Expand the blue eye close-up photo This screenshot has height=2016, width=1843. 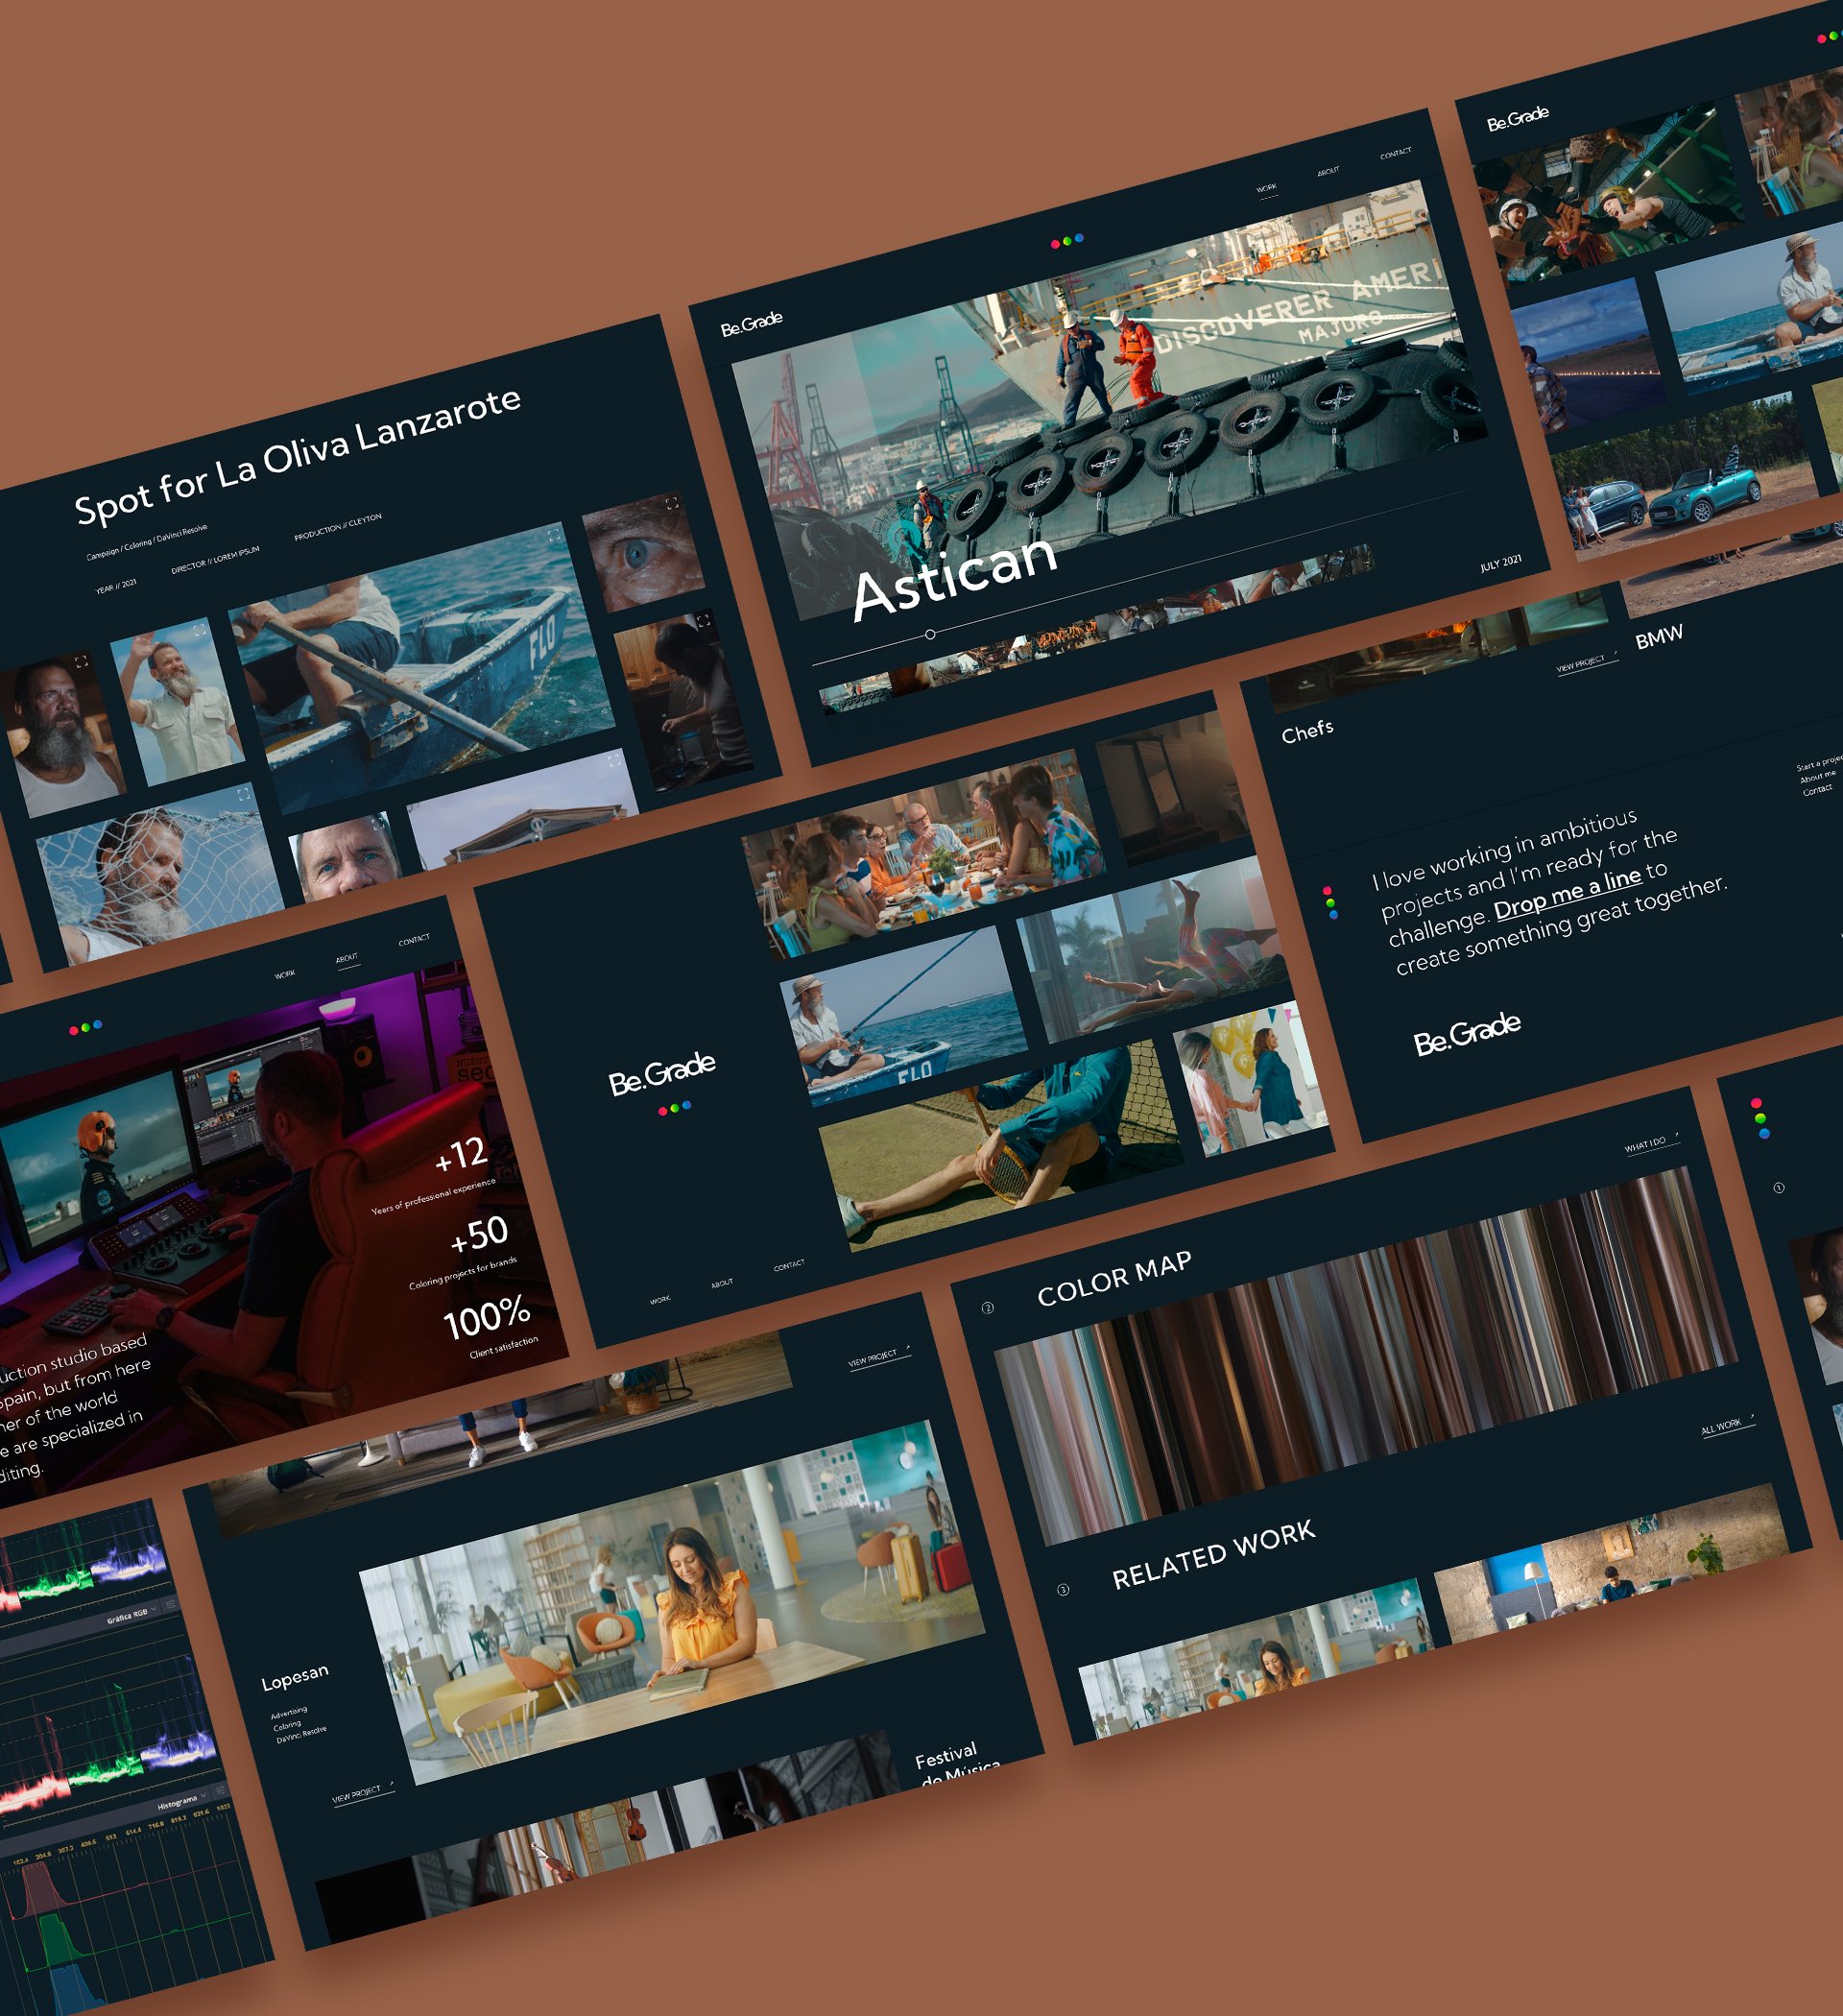point(672,504)
